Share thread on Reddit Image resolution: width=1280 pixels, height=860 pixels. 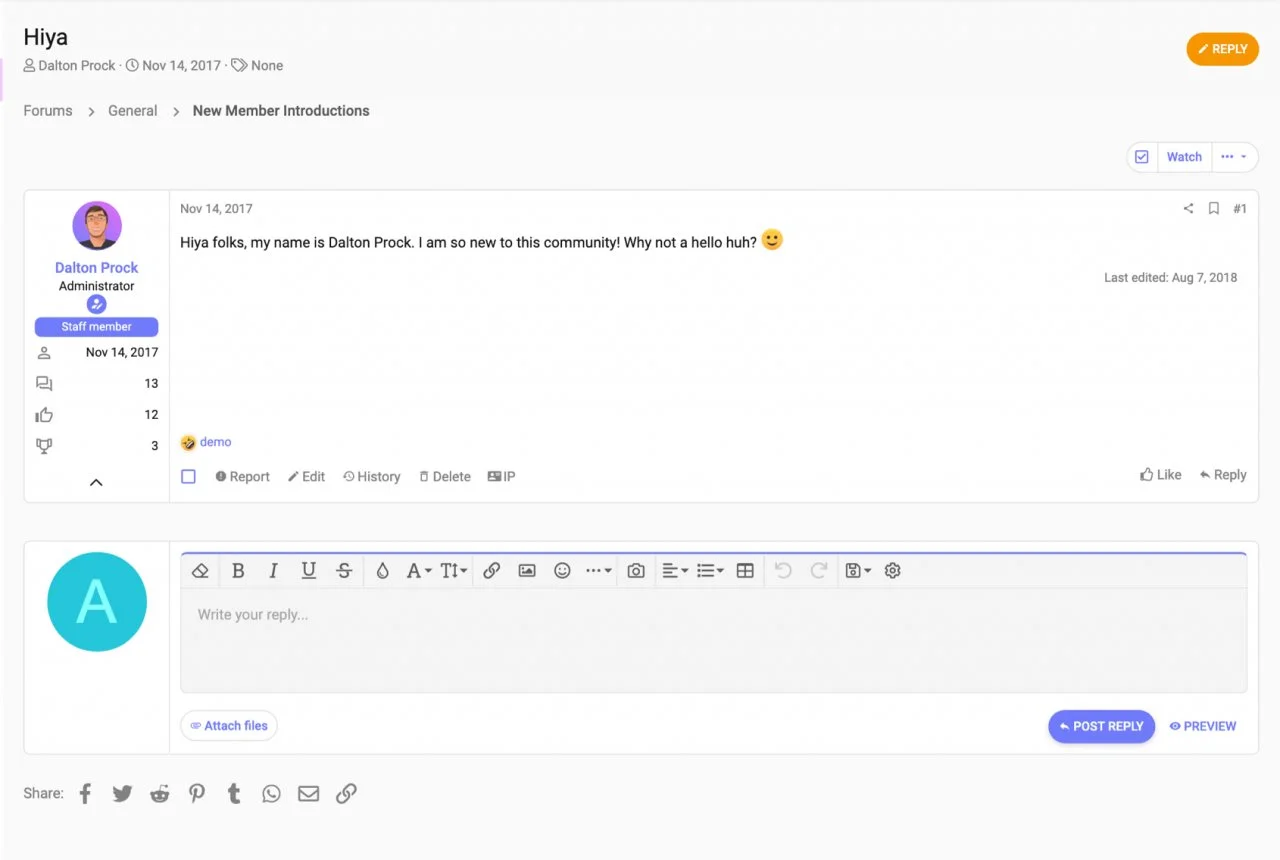tap(160, 793)
